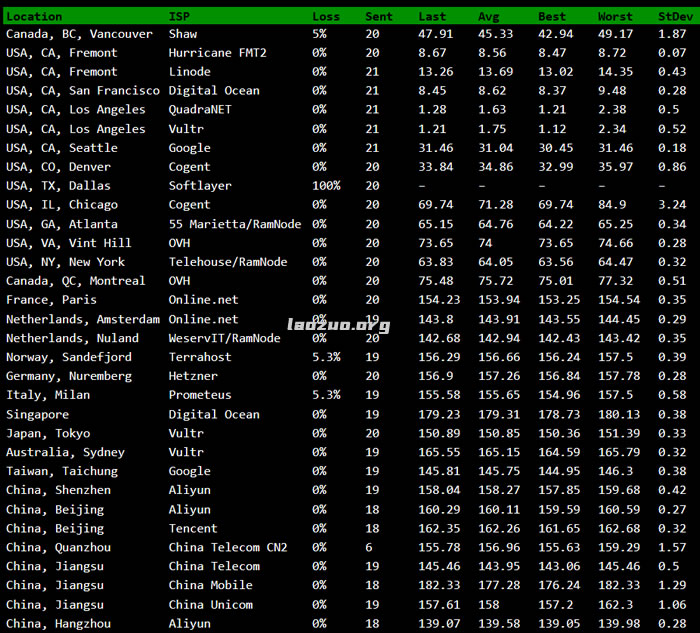700x633 pixels.
Task: Click the StDev column header
Action: pos(672,16)
